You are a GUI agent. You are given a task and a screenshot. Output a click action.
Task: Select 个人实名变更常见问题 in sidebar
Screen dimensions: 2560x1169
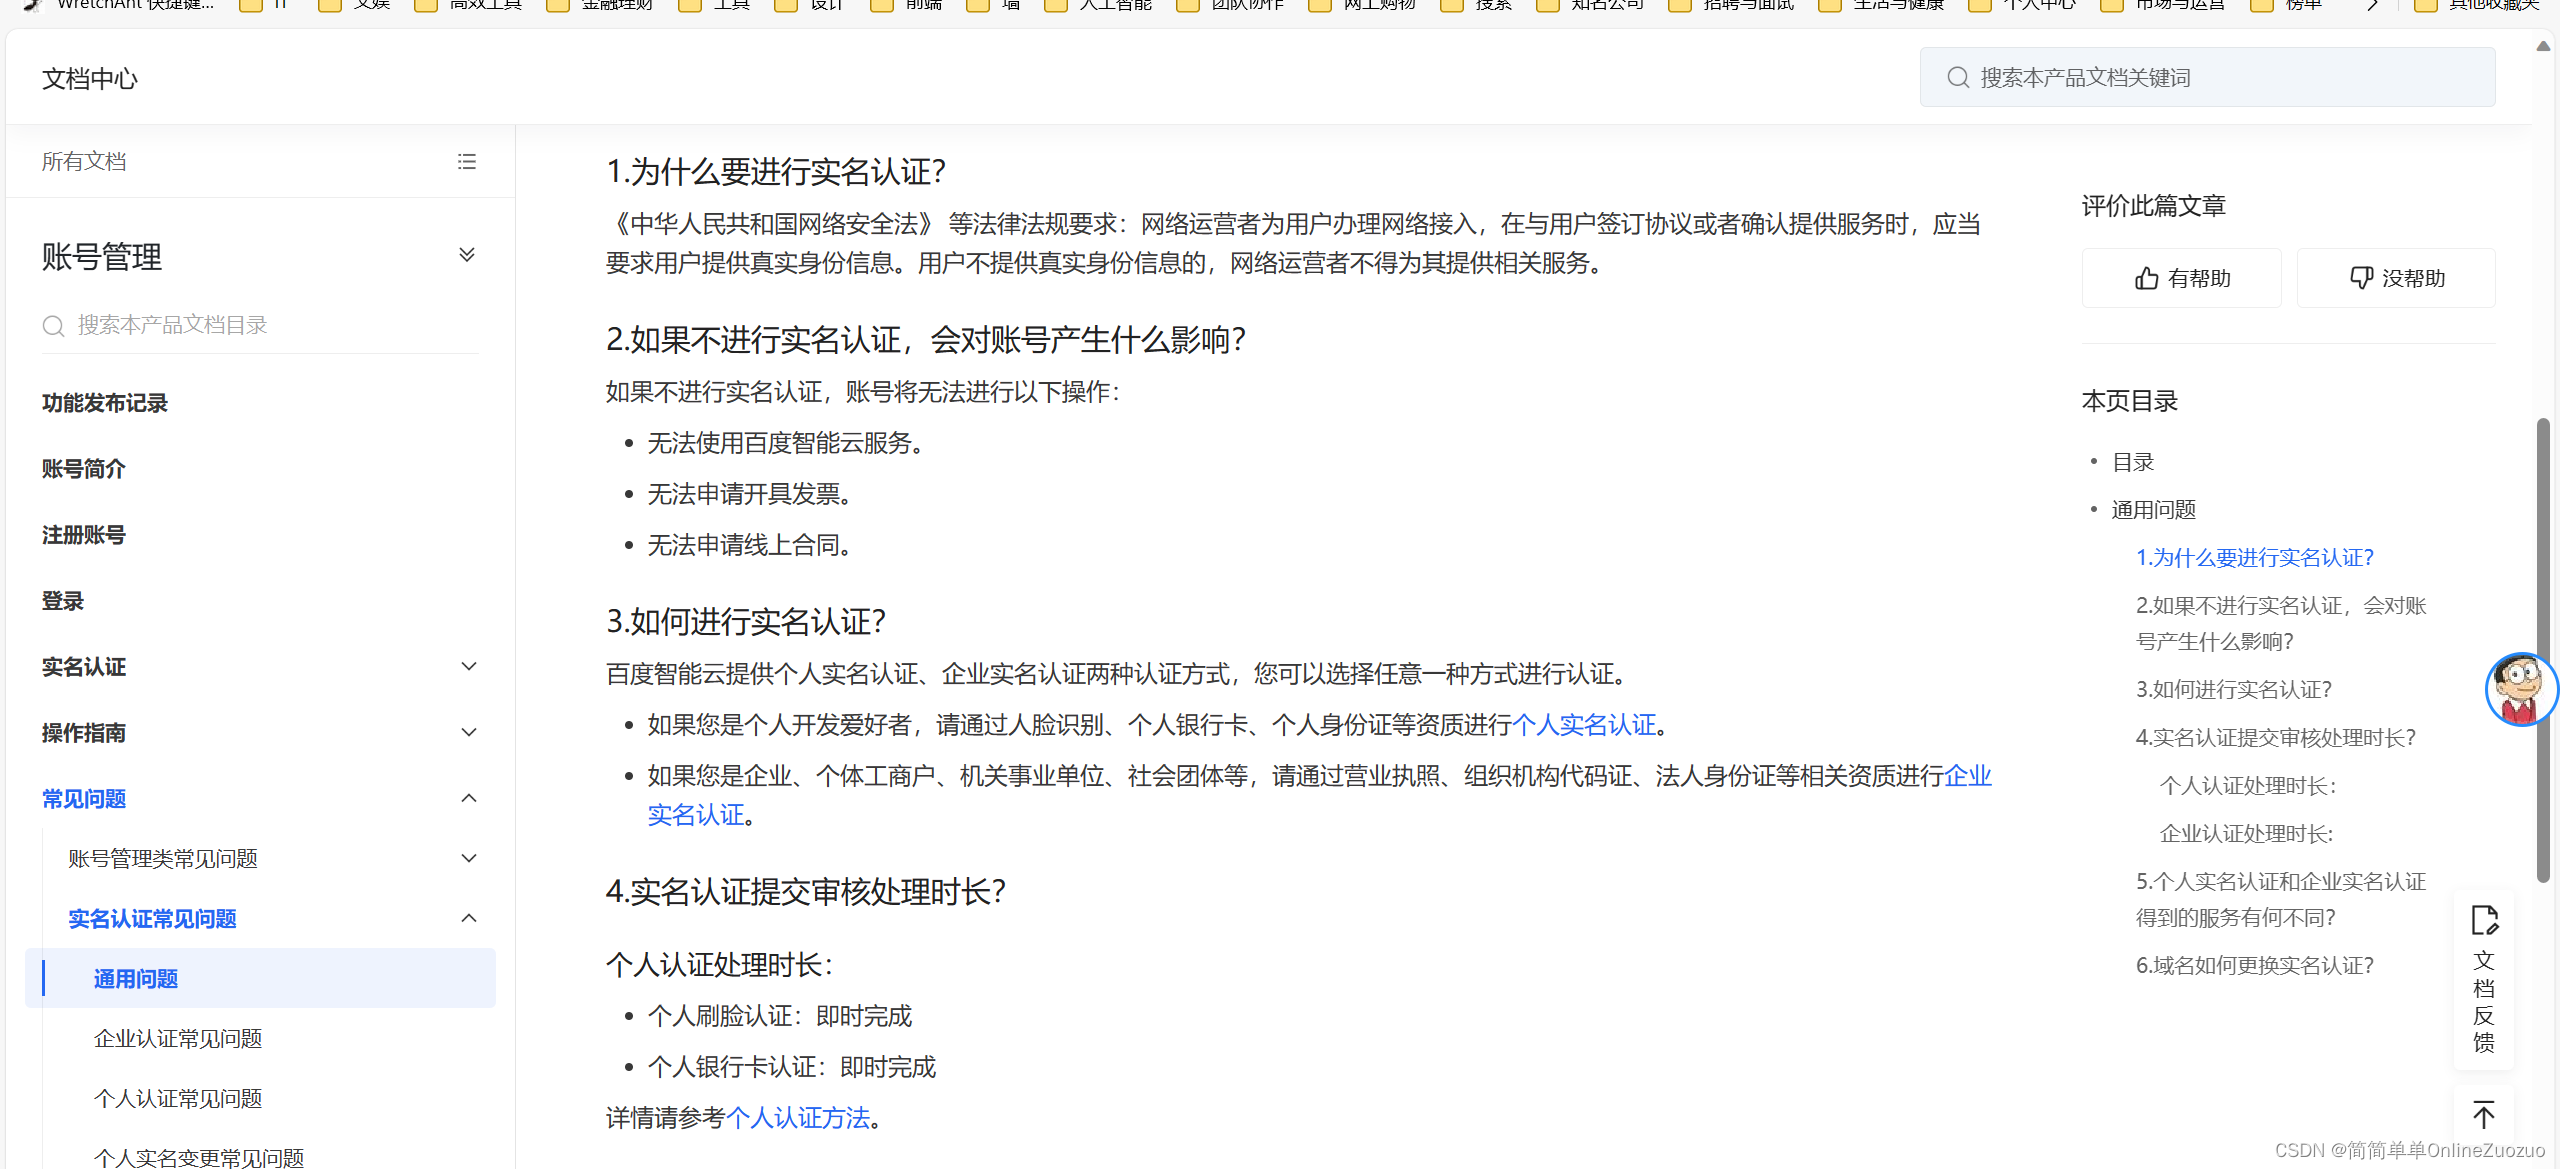click(199, 1157)
